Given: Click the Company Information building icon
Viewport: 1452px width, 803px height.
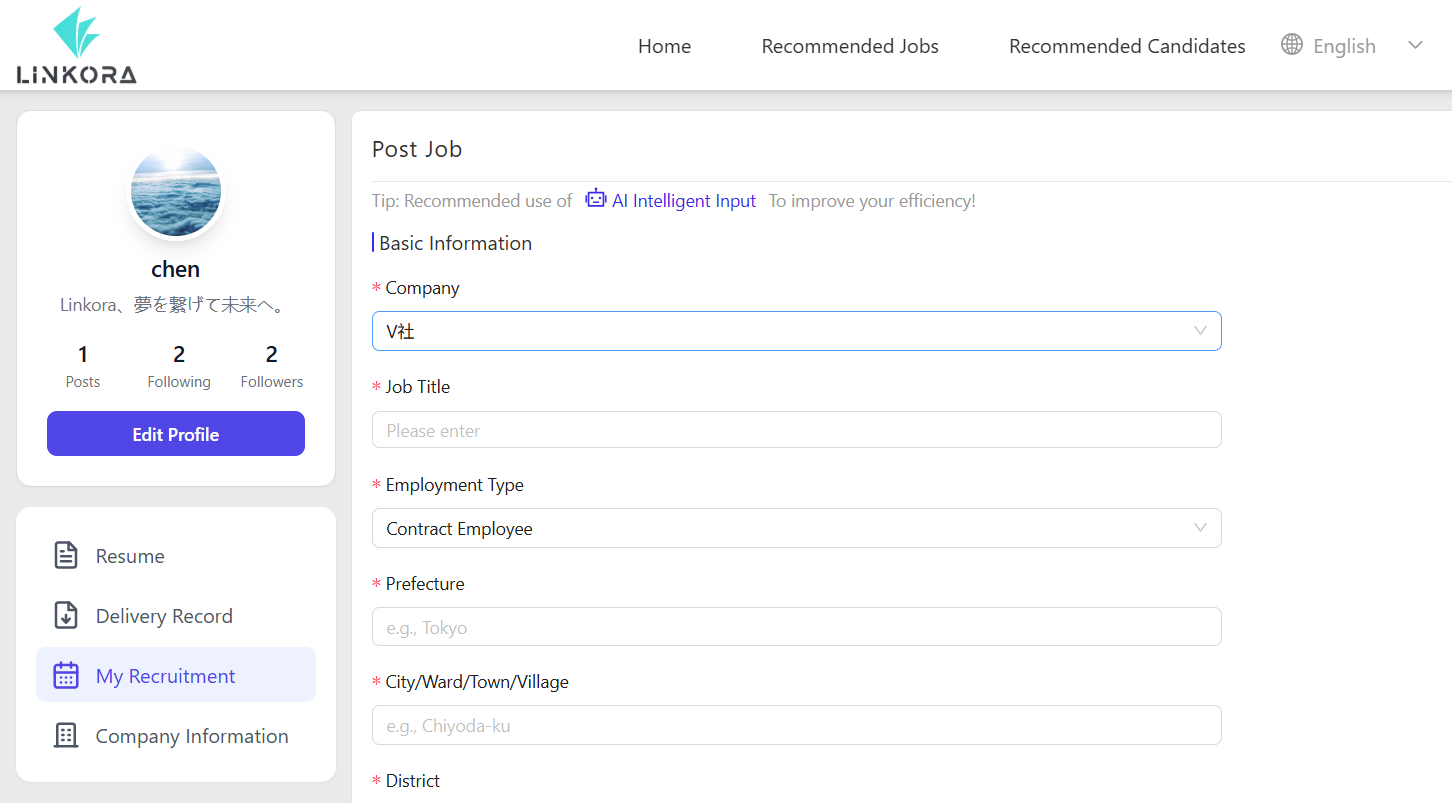Looking at the screenshot, I should [66, 736].
